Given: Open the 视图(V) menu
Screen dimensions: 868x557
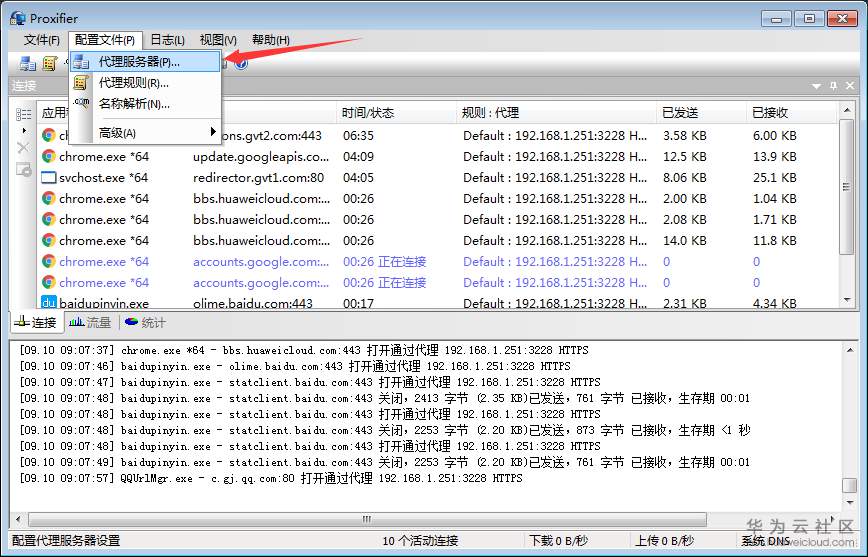Looking at the screenshot, I should (x=218, y=40).
